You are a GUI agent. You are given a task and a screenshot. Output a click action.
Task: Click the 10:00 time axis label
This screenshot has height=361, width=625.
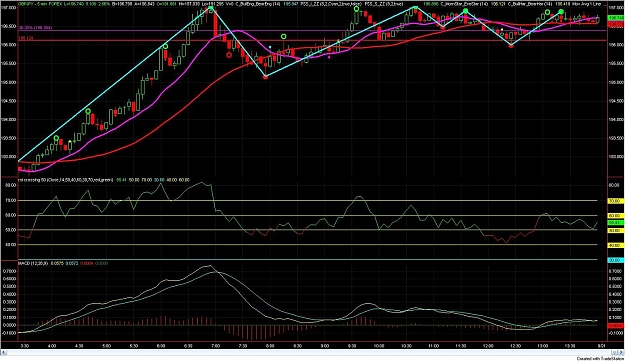[379, 346]
